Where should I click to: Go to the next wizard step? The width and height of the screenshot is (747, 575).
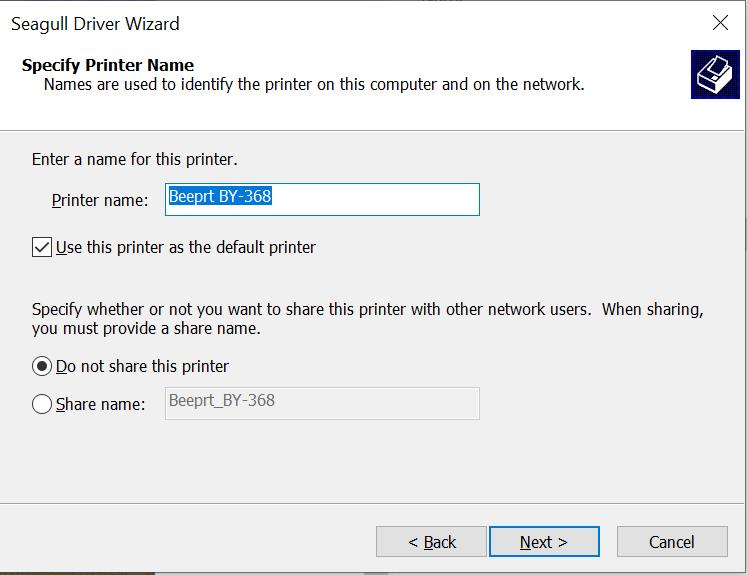tap(544, 542)
